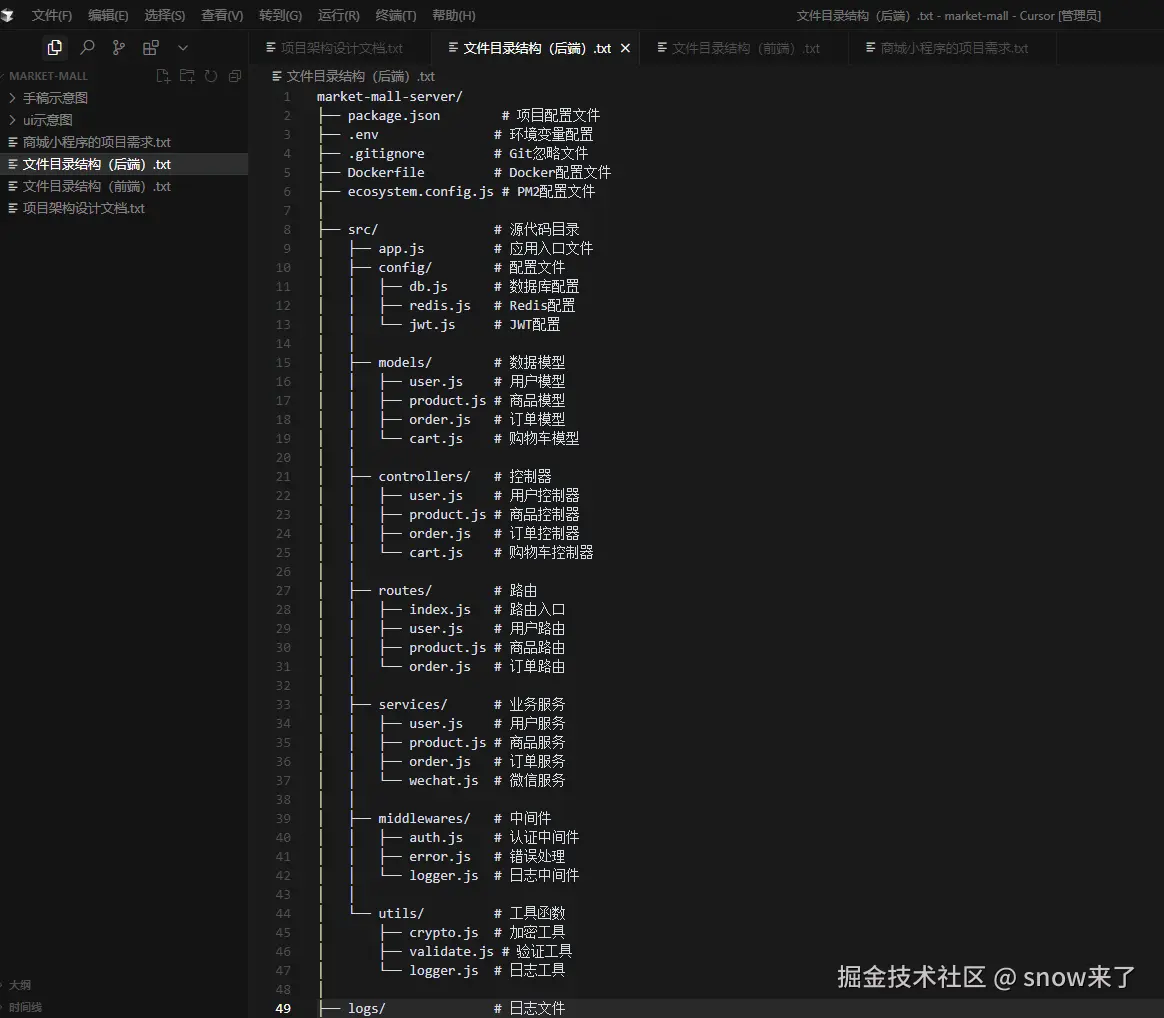
Task: Click the Dockerfile text in editor
Action: 386,172
